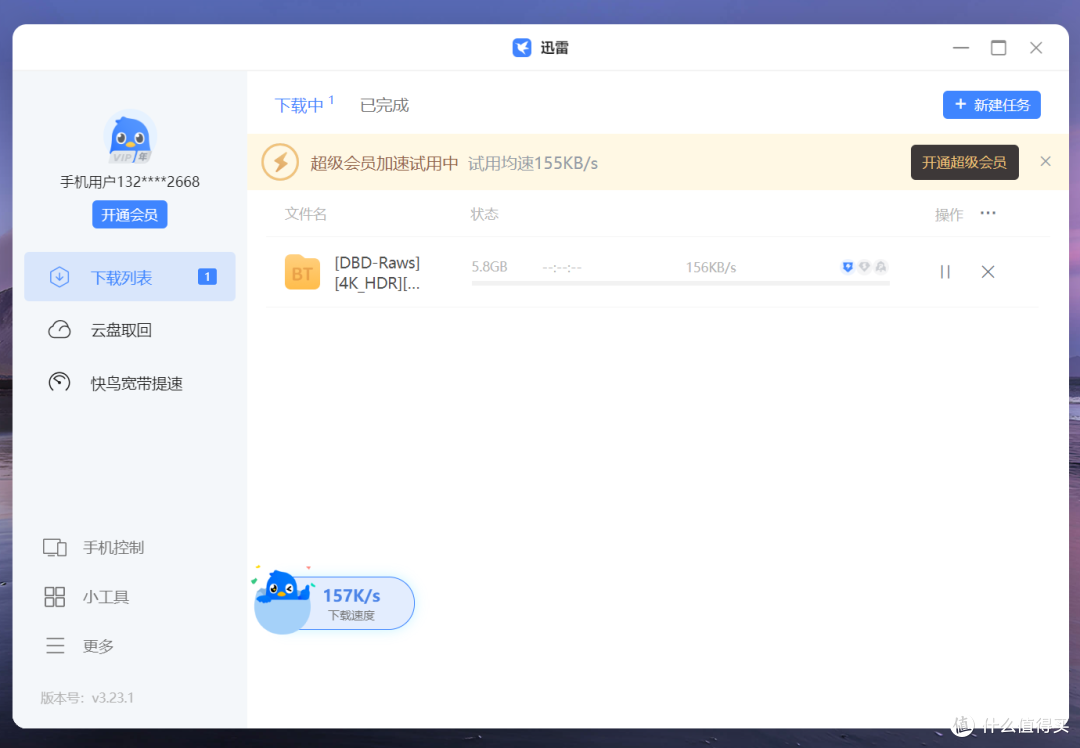This screenshot has width=1080, height=748.
Task: Click the 5.8GB file size value
Action: pos(489,267)
